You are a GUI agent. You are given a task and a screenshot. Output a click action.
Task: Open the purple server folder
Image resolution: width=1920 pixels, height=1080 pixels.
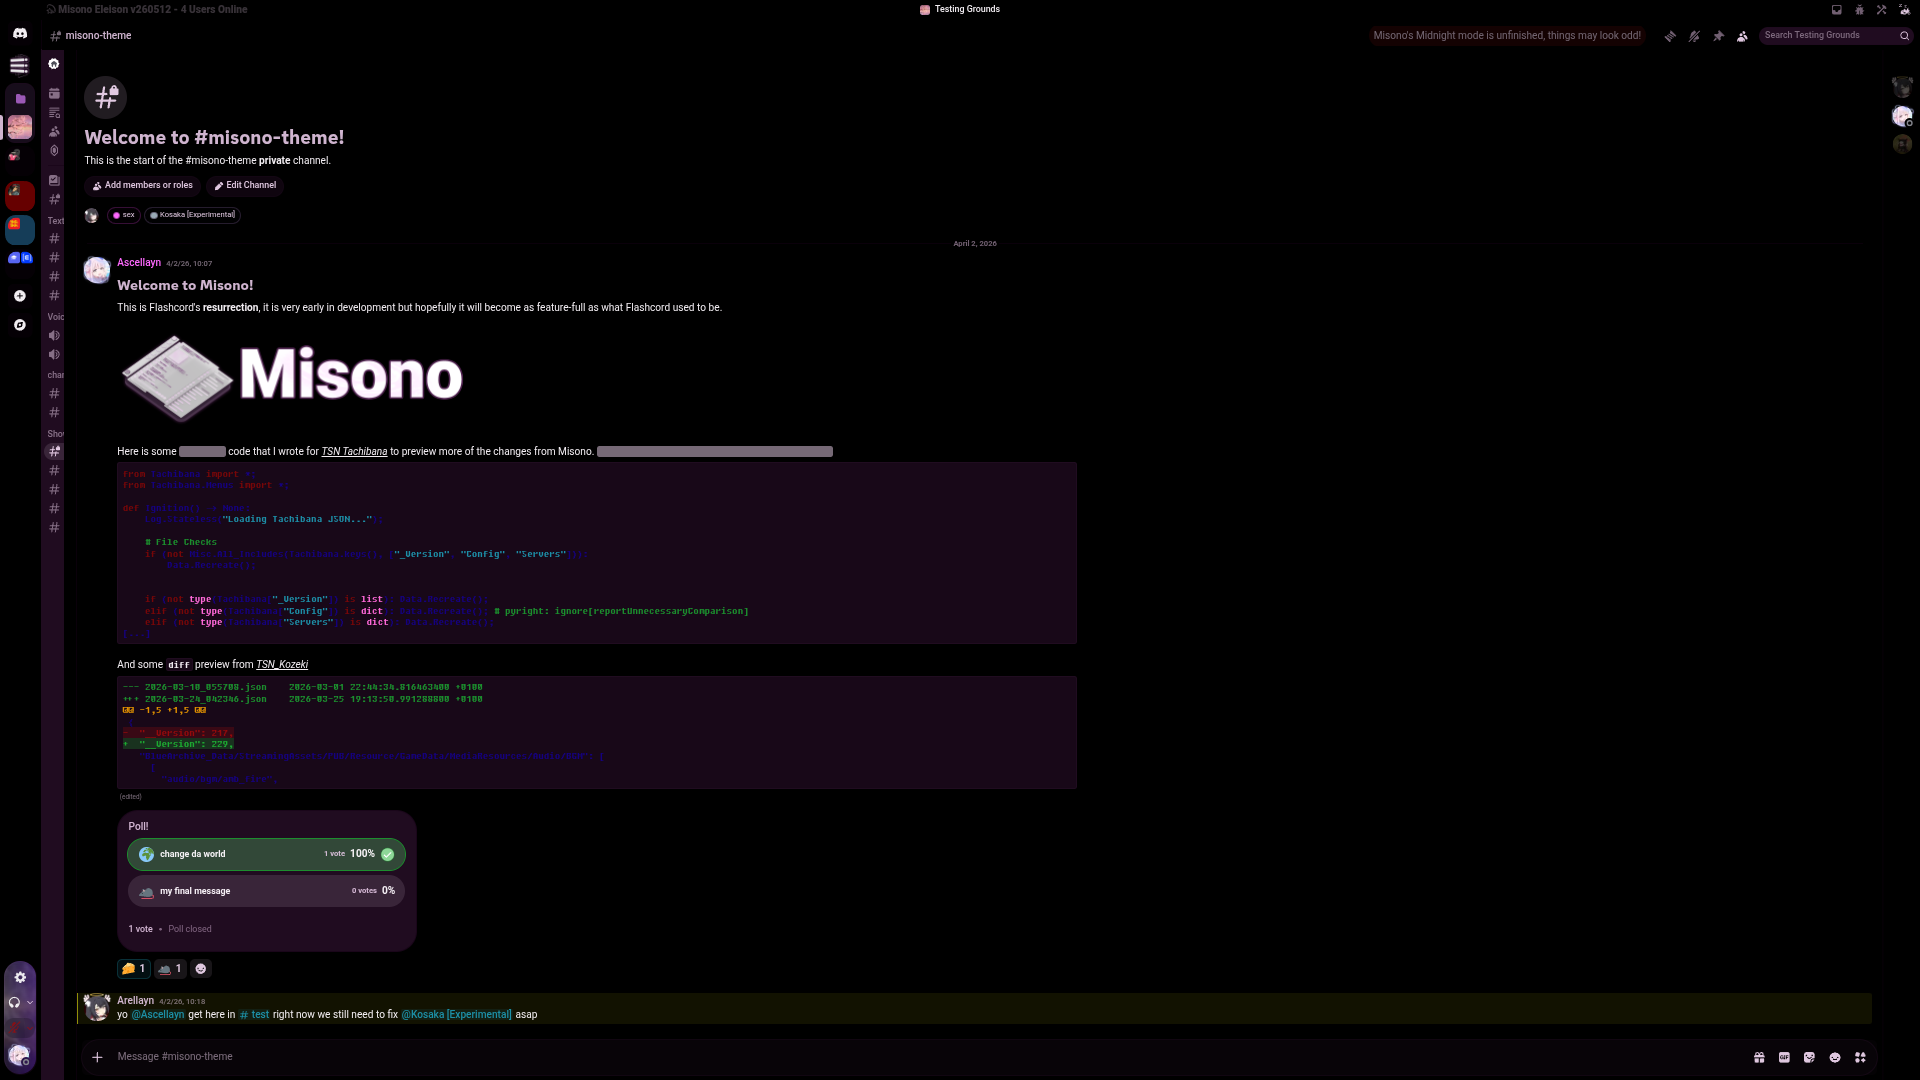coord(20,99)
